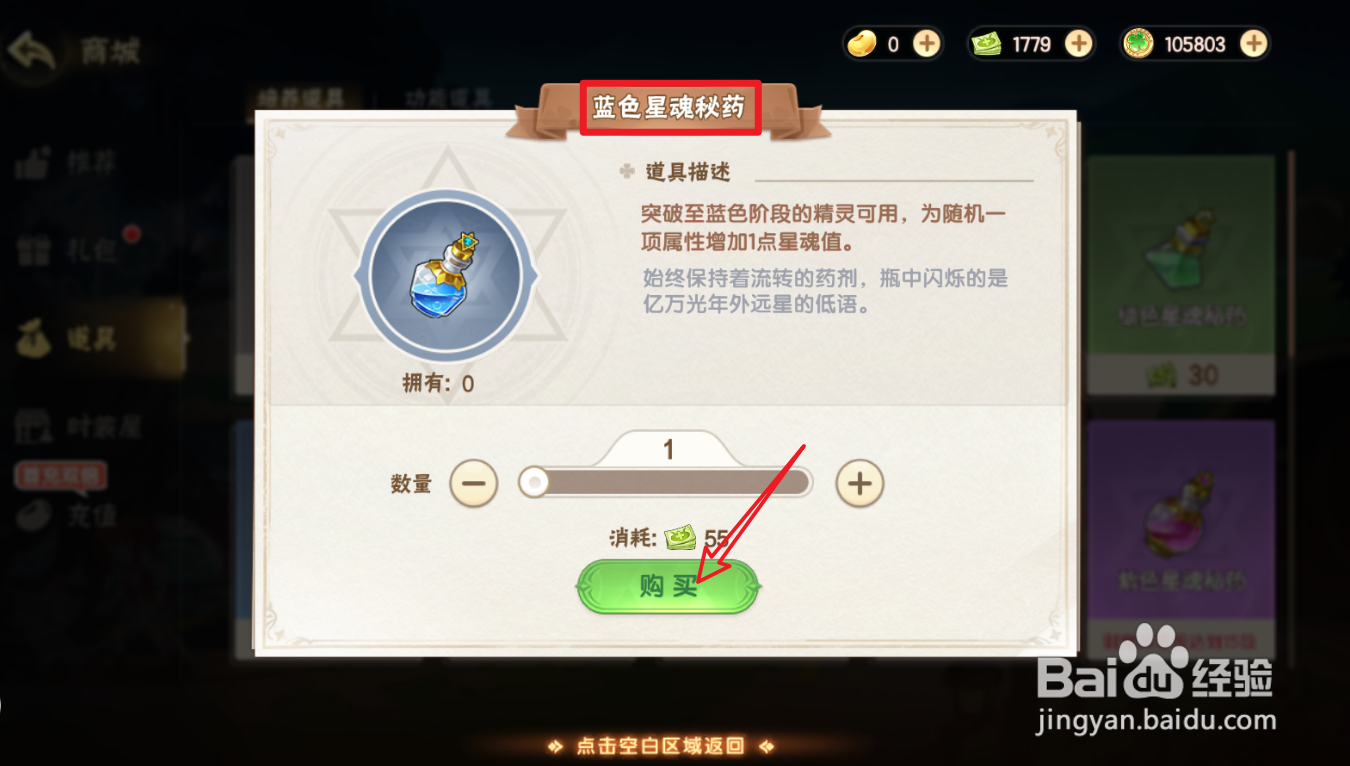Click the quantity value field showing 1
This screenshot has height=766, width=1350.
[x=669, y=450]
